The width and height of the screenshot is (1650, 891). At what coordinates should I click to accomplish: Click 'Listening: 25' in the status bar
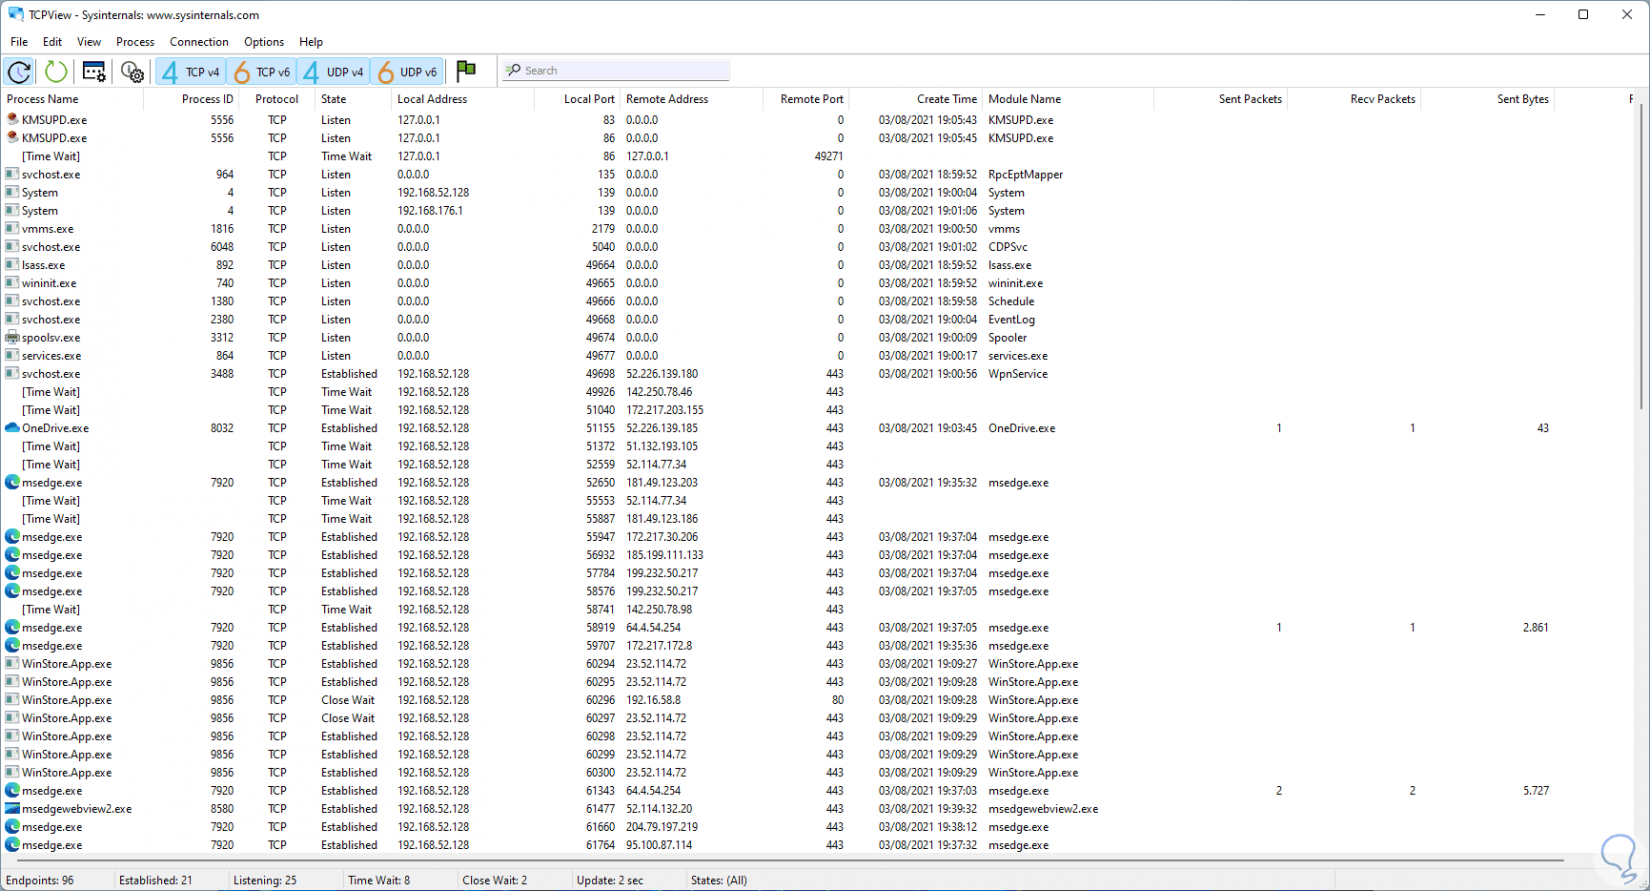[x=265, y=880]
